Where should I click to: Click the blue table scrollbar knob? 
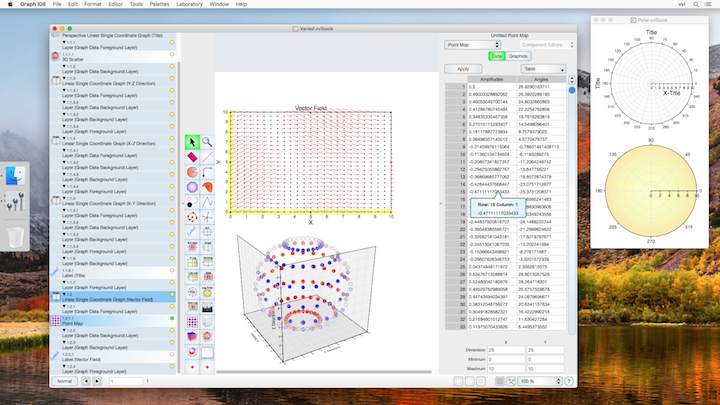click(572, 90)
